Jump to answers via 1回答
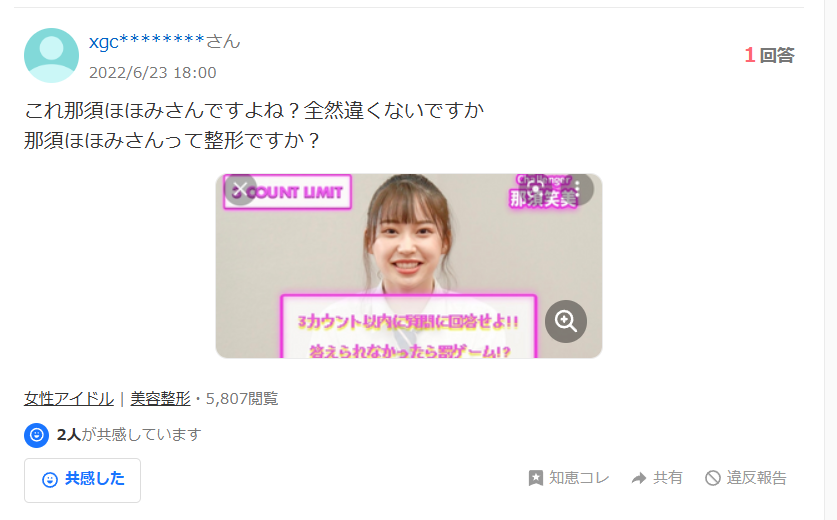This screenshot has width=837, height=520. click(x=769, y=55)
